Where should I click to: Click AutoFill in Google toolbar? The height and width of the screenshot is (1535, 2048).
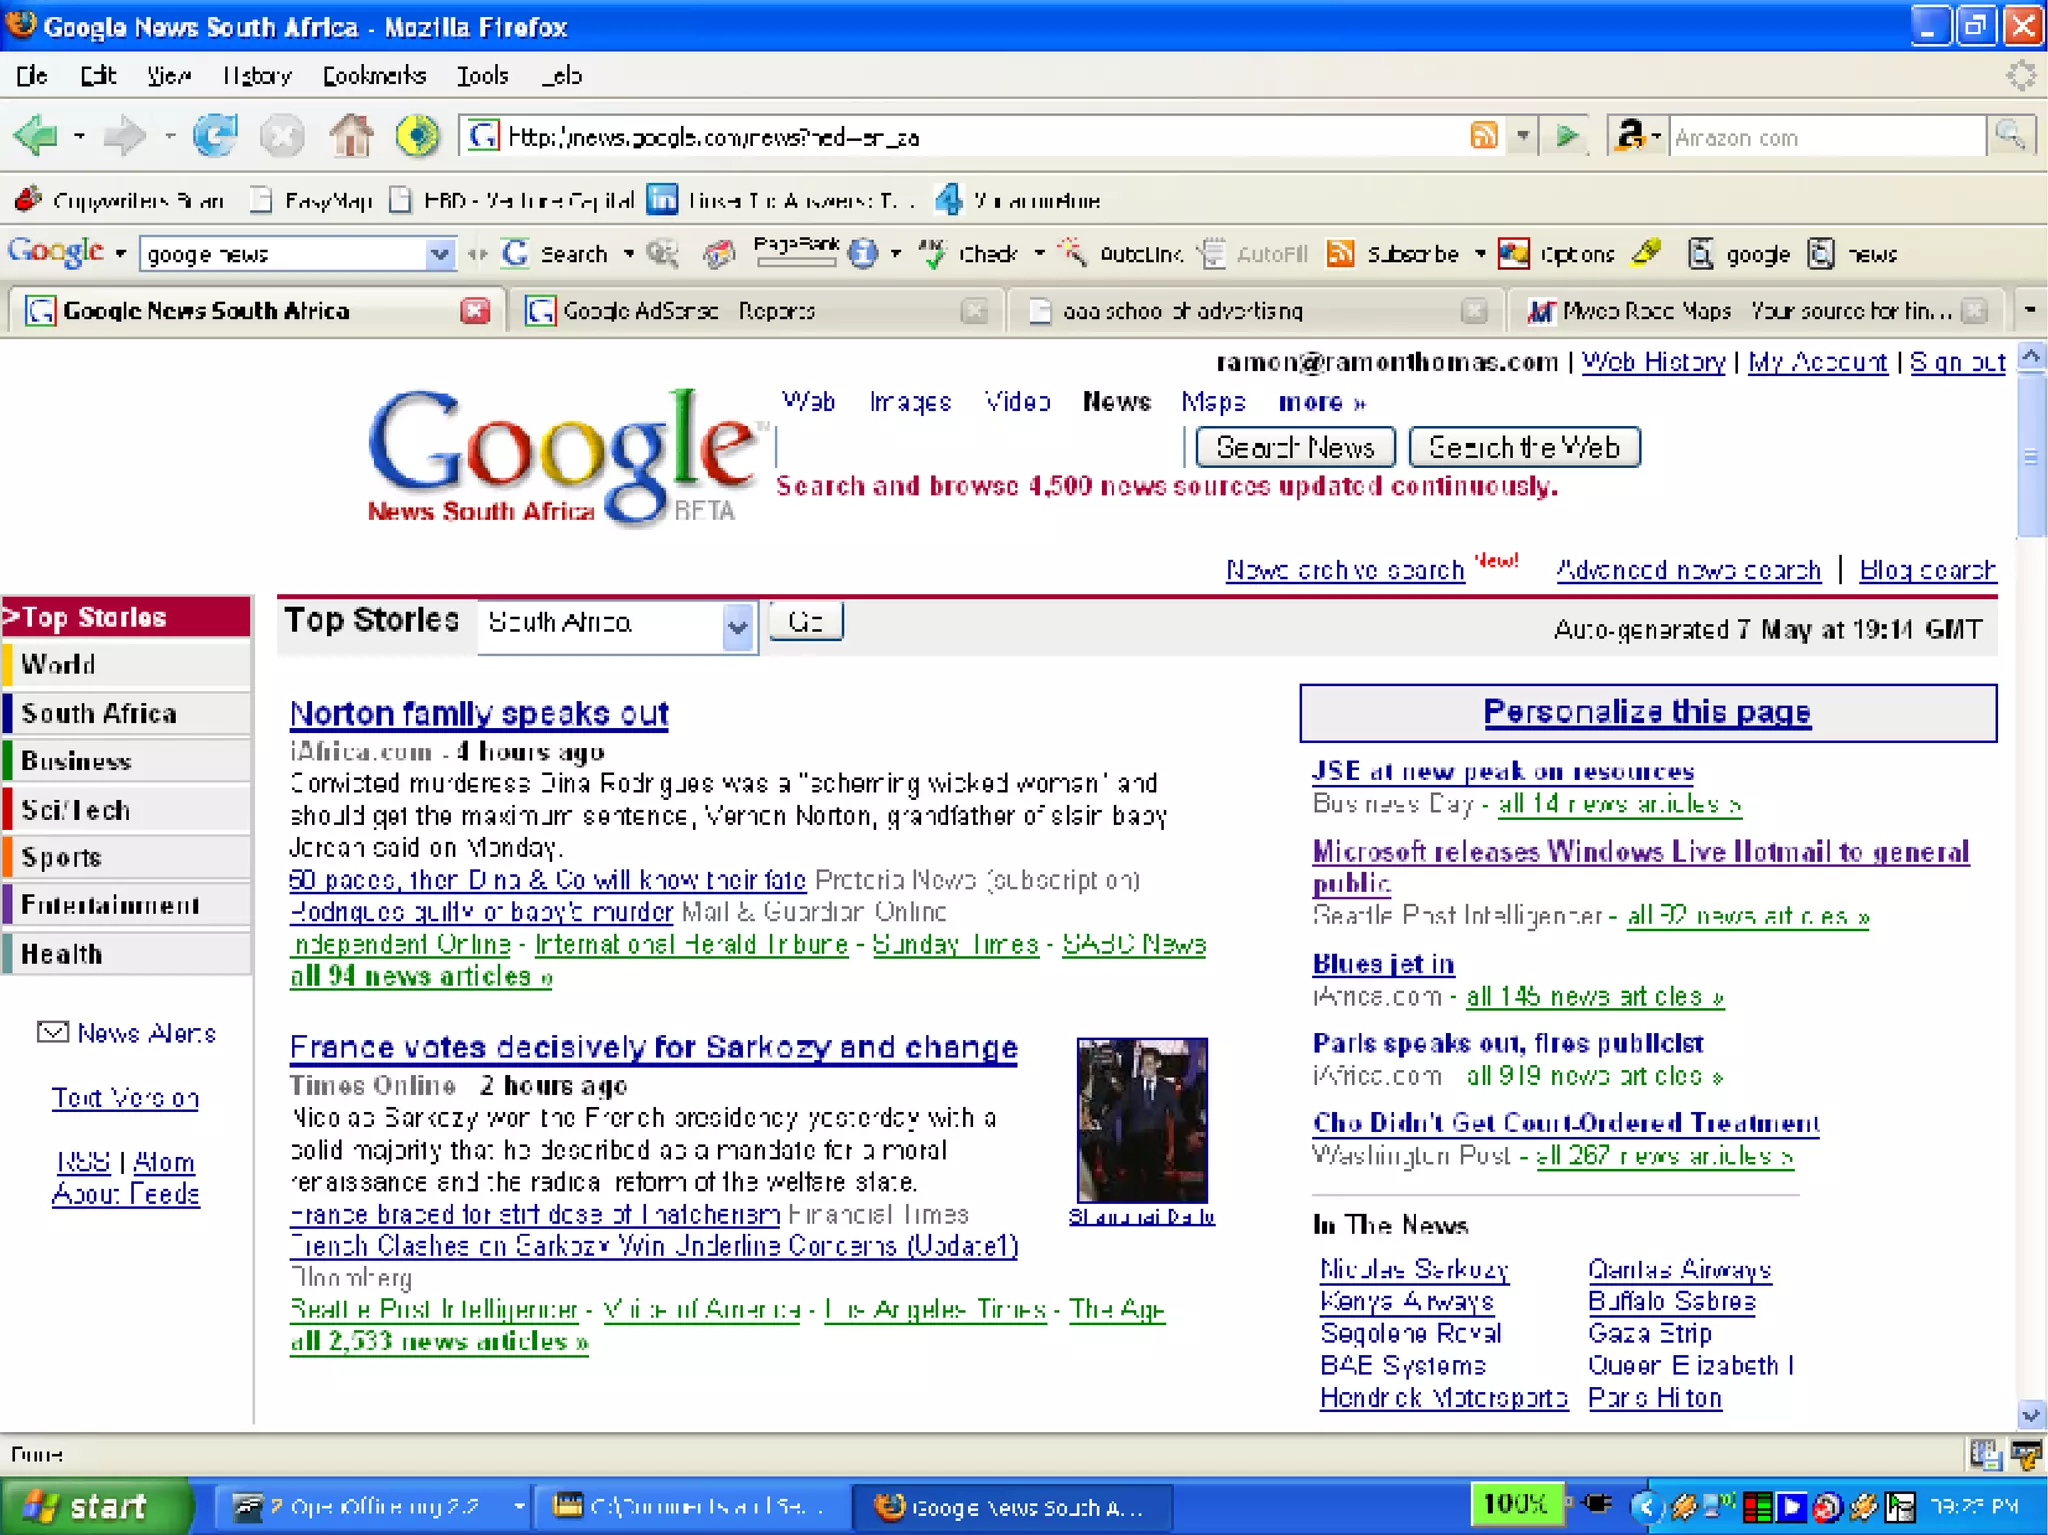tap(1254, 254)
